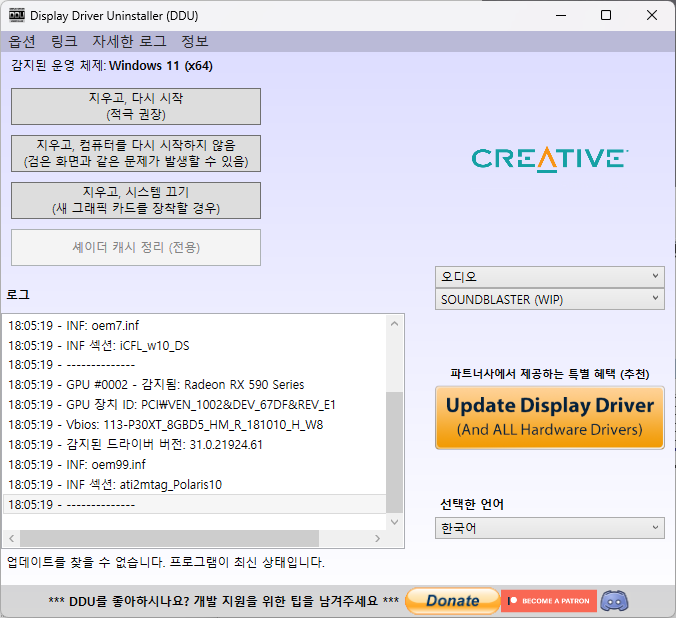Click 지우고, 컴퓨터를 다시 시작하지 않음 button
Viewport: 676px width, 618px height.
point(136,154)
